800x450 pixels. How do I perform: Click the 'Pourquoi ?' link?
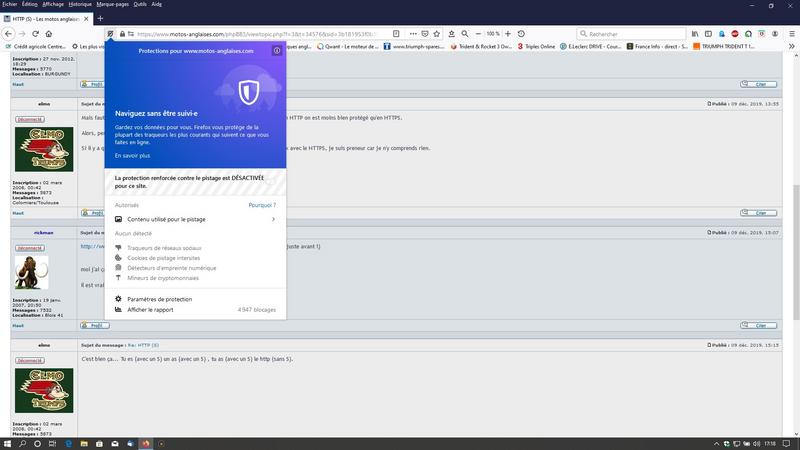pyautogui.click(x=262, y=205)
